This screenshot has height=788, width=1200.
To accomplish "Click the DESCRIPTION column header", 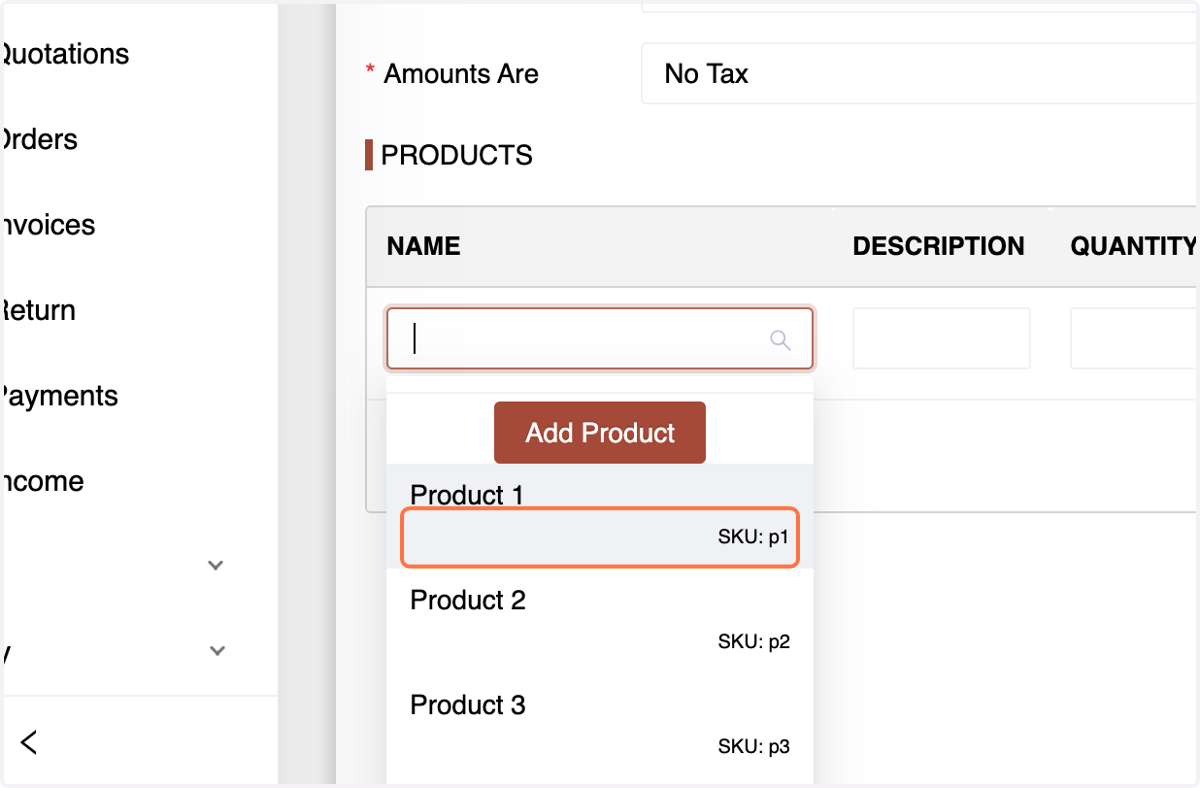I will point(939,247).
